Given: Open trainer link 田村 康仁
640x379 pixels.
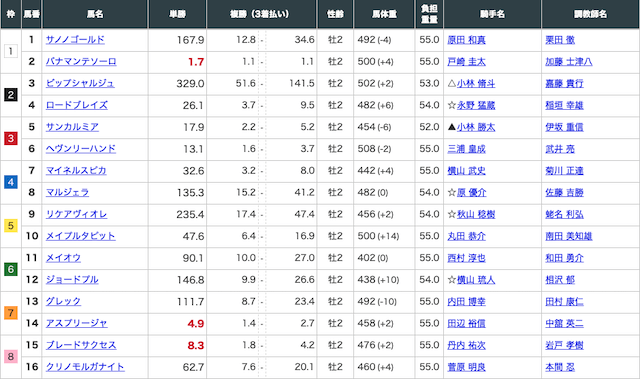Looking at the screenshot, I should (564, 301).
